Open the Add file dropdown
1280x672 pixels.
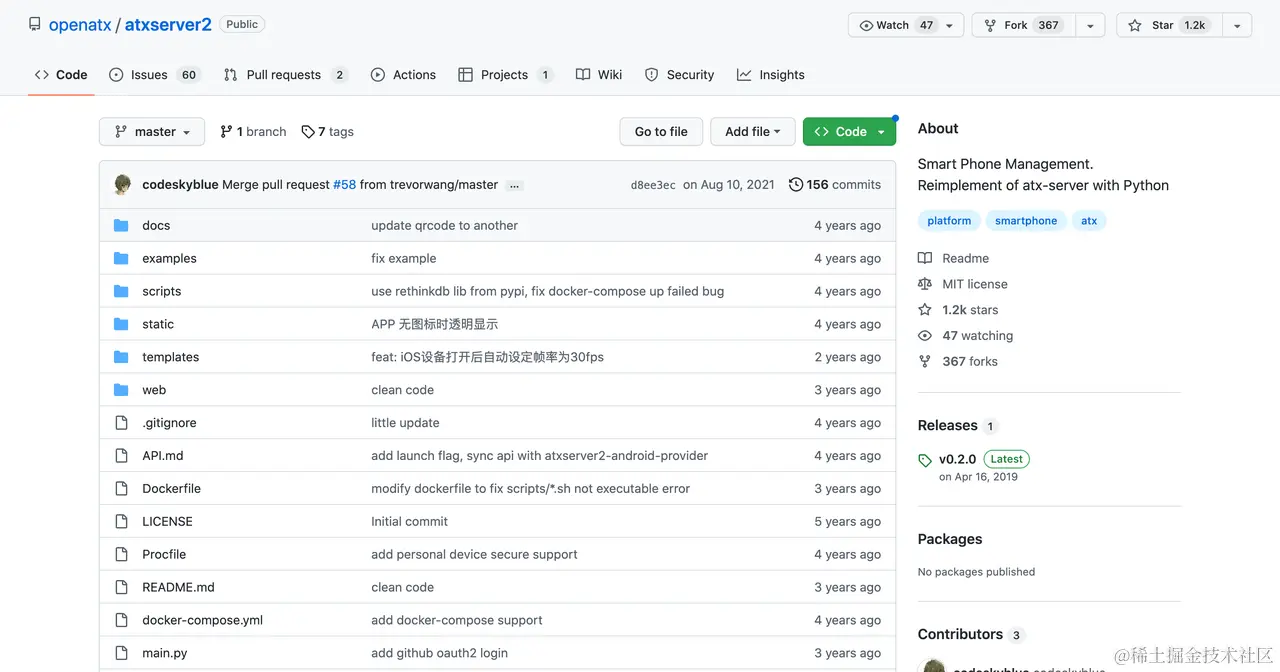[753, 132]
